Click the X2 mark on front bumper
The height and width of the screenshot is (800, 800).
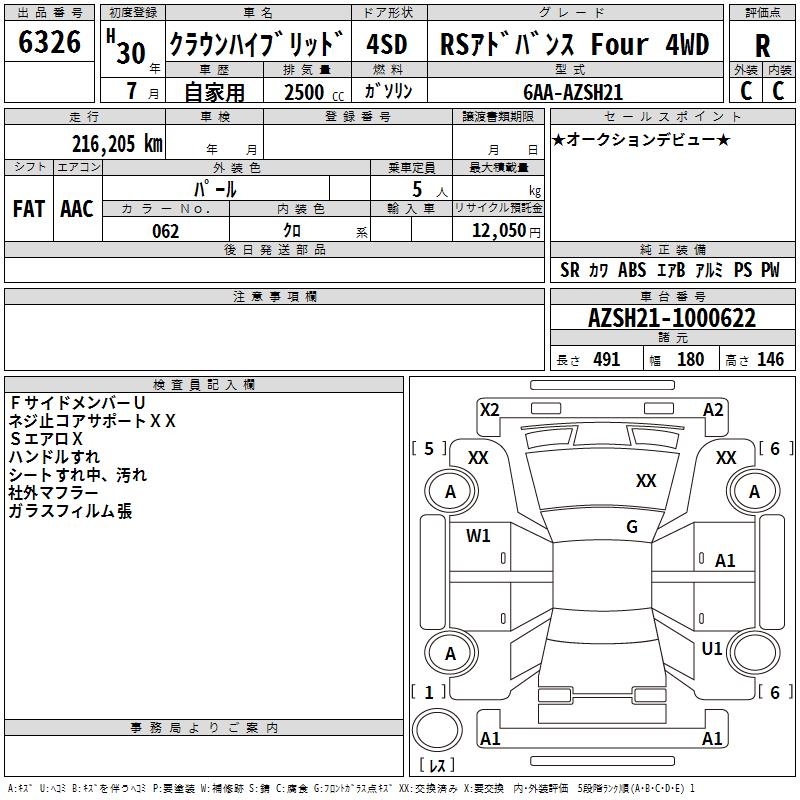click(489, 409)
